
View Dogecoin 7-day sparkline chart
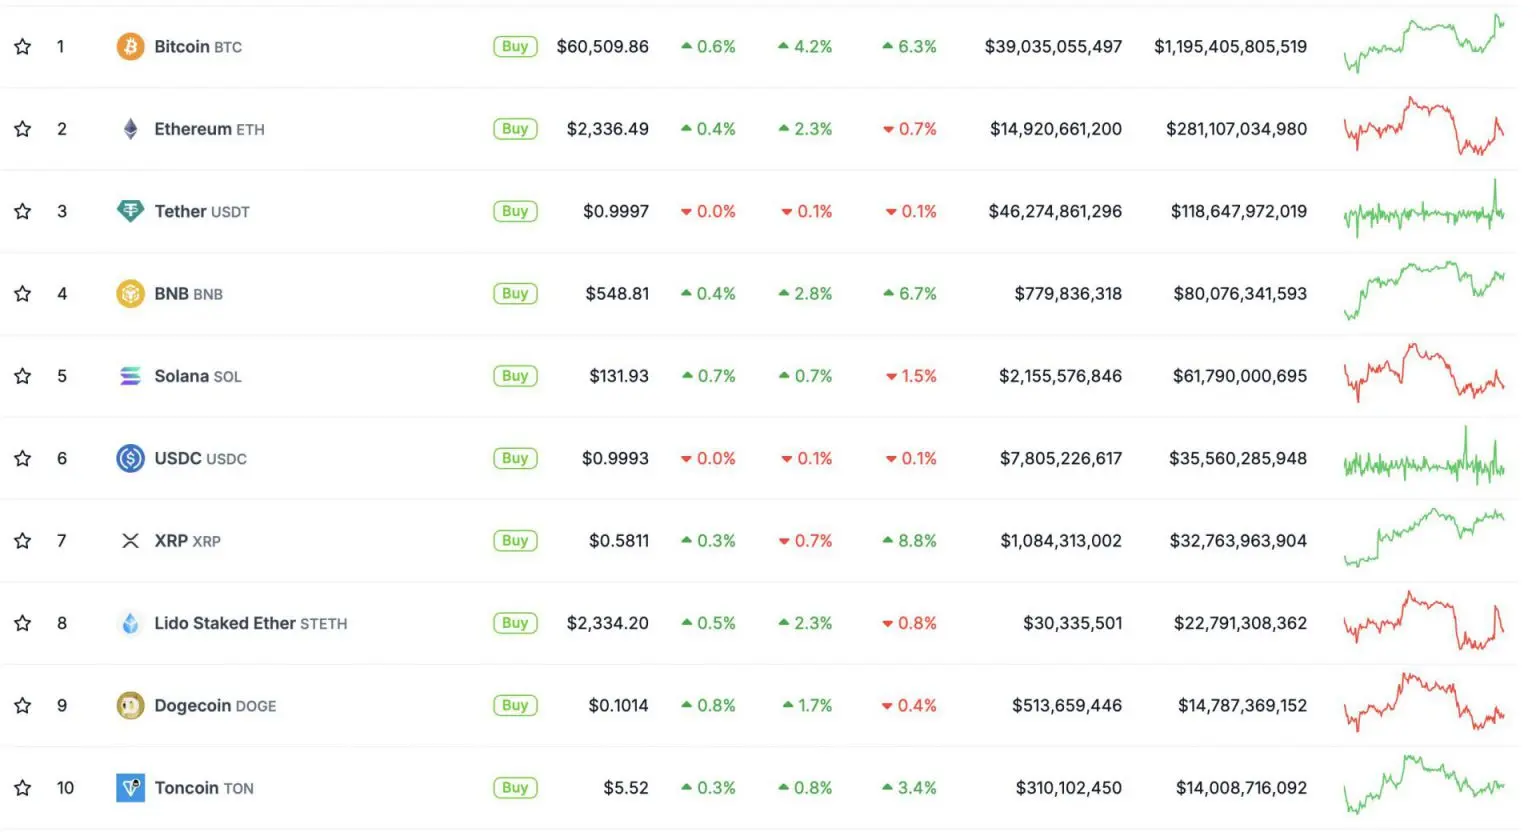pyautogui.click(x=1424, y=703)
